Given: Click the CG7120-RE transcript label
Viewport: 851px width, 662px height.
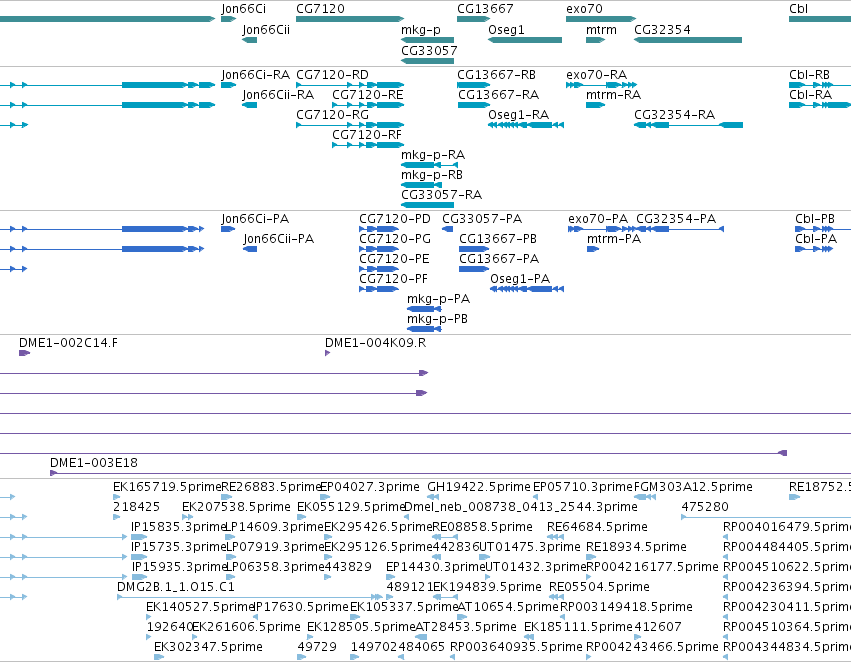Looking at the screenshot, I should pos(367,95).
